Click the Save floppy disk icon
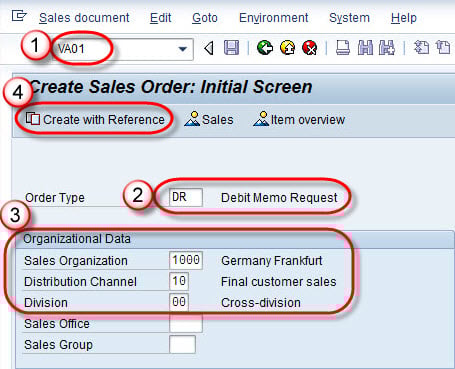The width and height of the screenshot is (455, 369). click(x=231, y=48)
